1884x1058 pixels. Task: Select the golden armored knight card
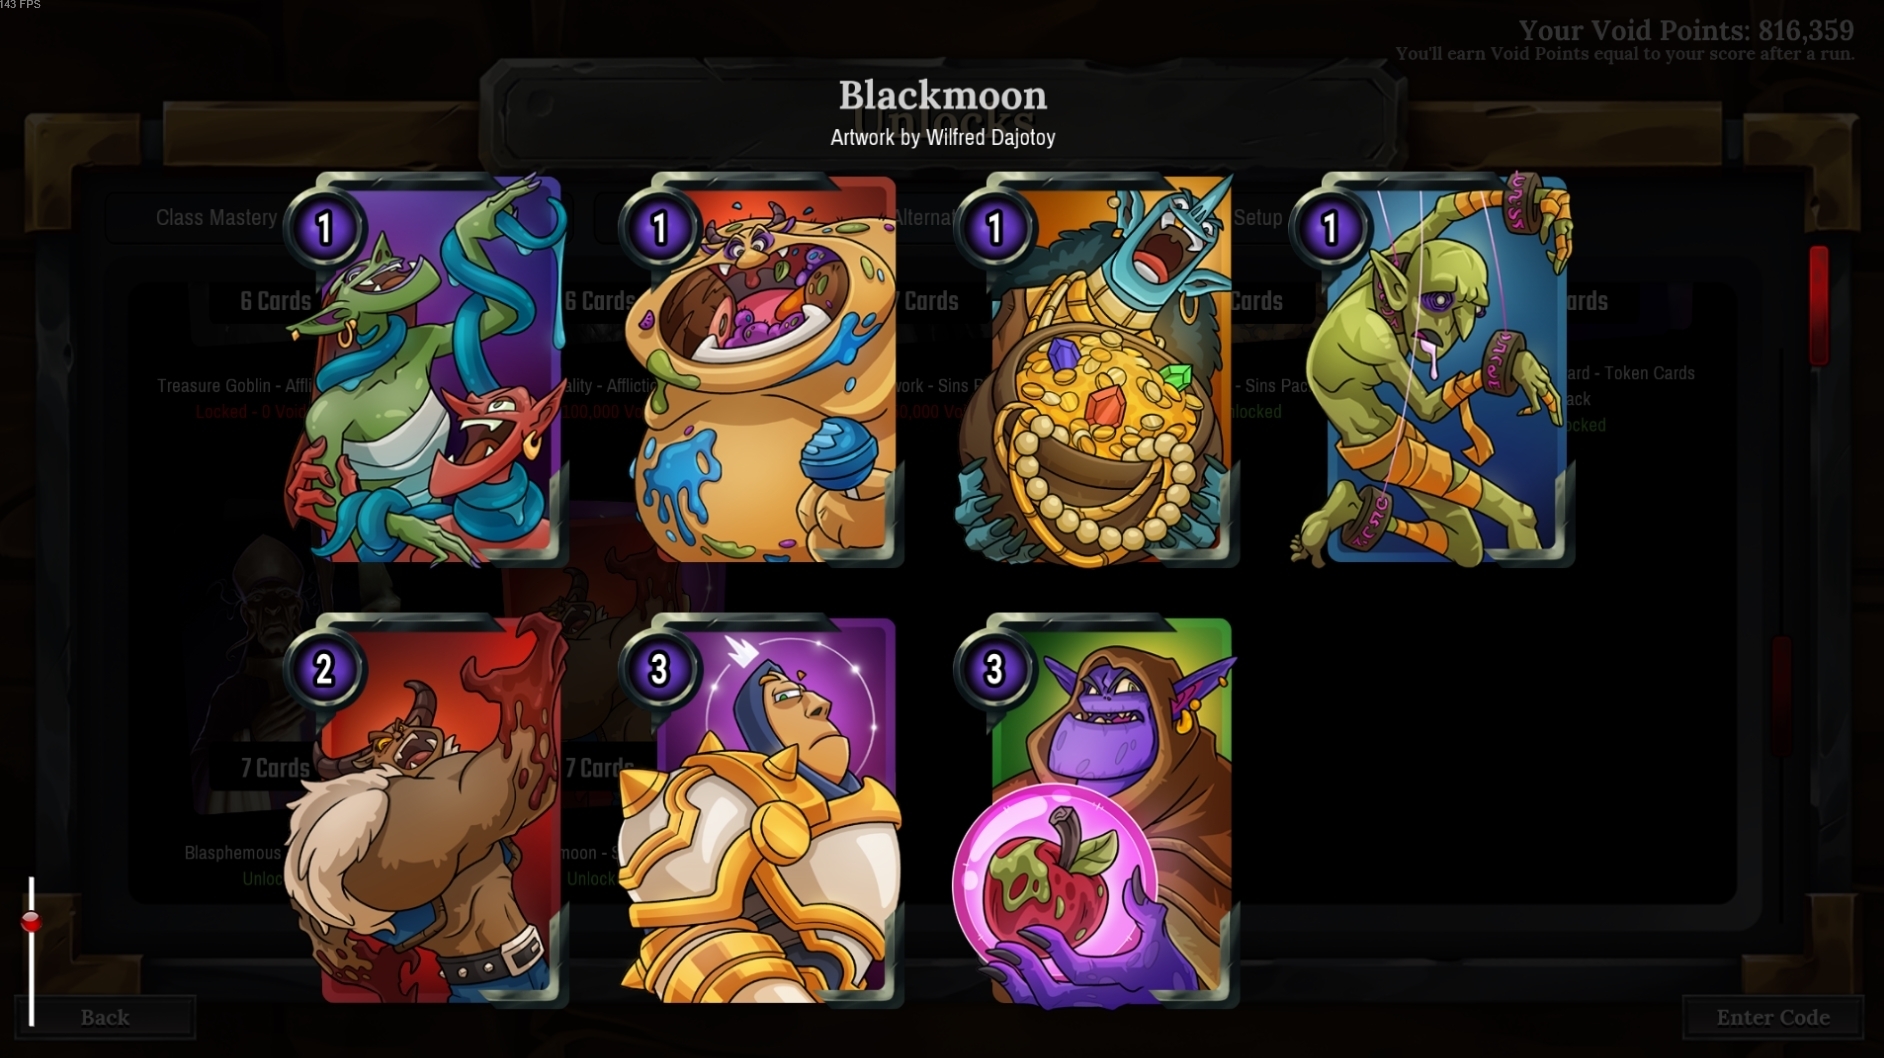tap(762, 810)
